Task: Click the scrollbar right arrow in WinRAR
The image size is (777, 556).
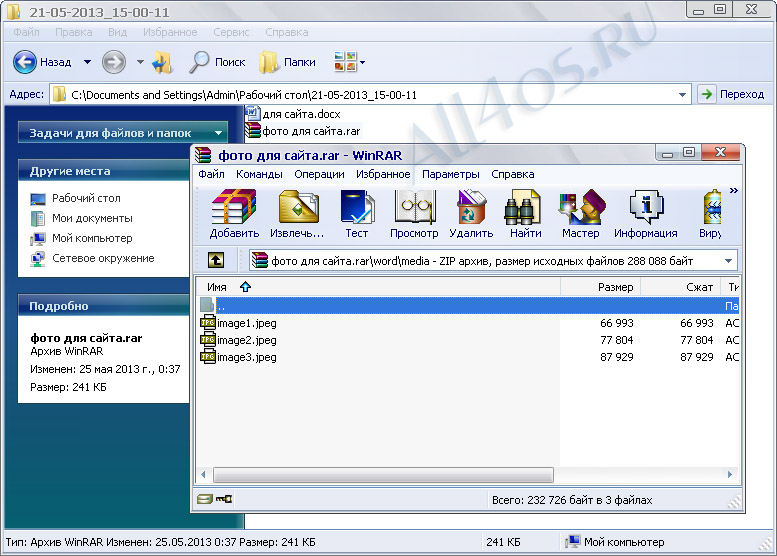Action: [x=730, y=474]
